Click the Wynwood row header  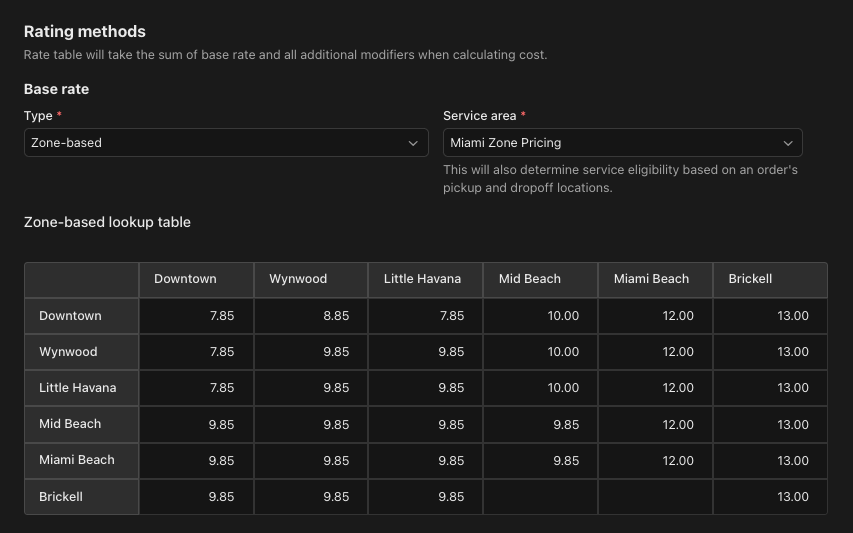(x=82, y=352)
